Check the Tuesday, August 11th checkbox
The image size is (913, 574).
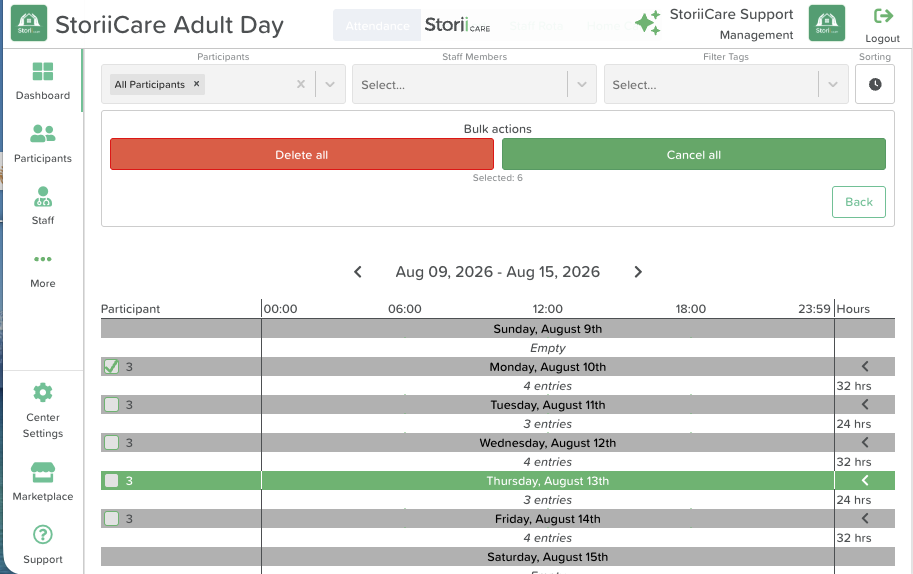[111, 405]
